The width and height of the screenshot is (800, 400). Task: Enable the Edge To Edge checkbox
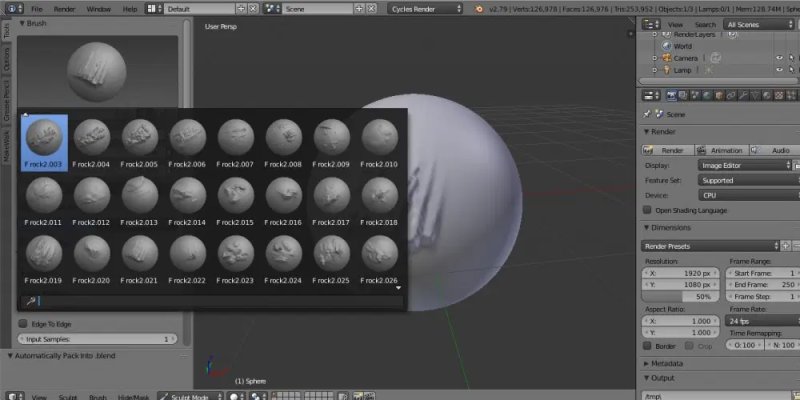click(x=23, y=324)
